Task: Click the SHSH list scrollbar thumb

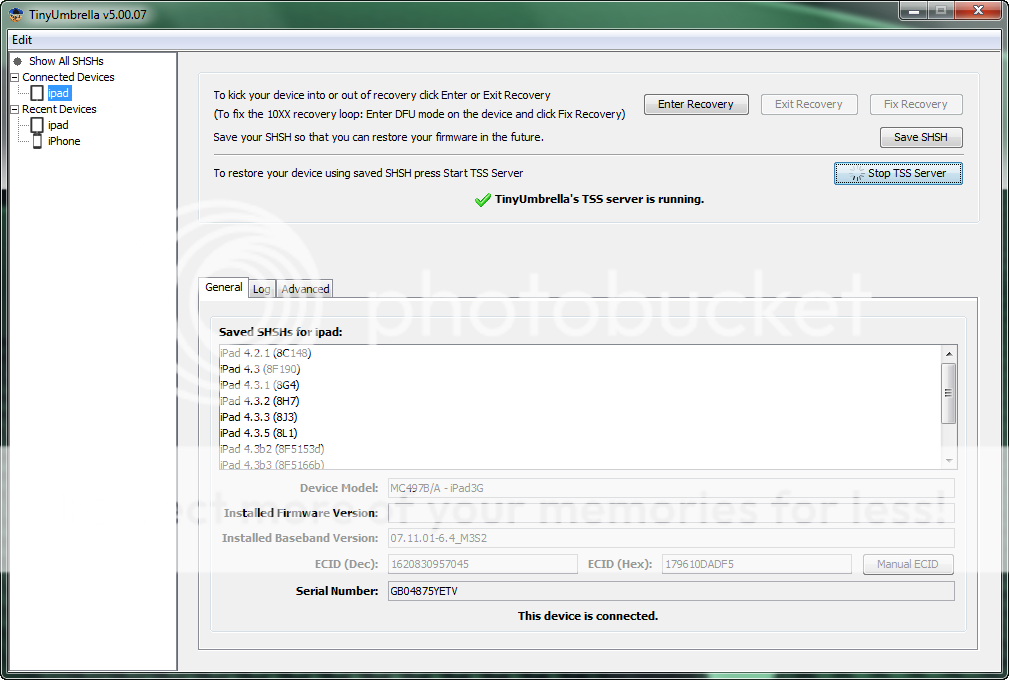Action: [949, 393]
